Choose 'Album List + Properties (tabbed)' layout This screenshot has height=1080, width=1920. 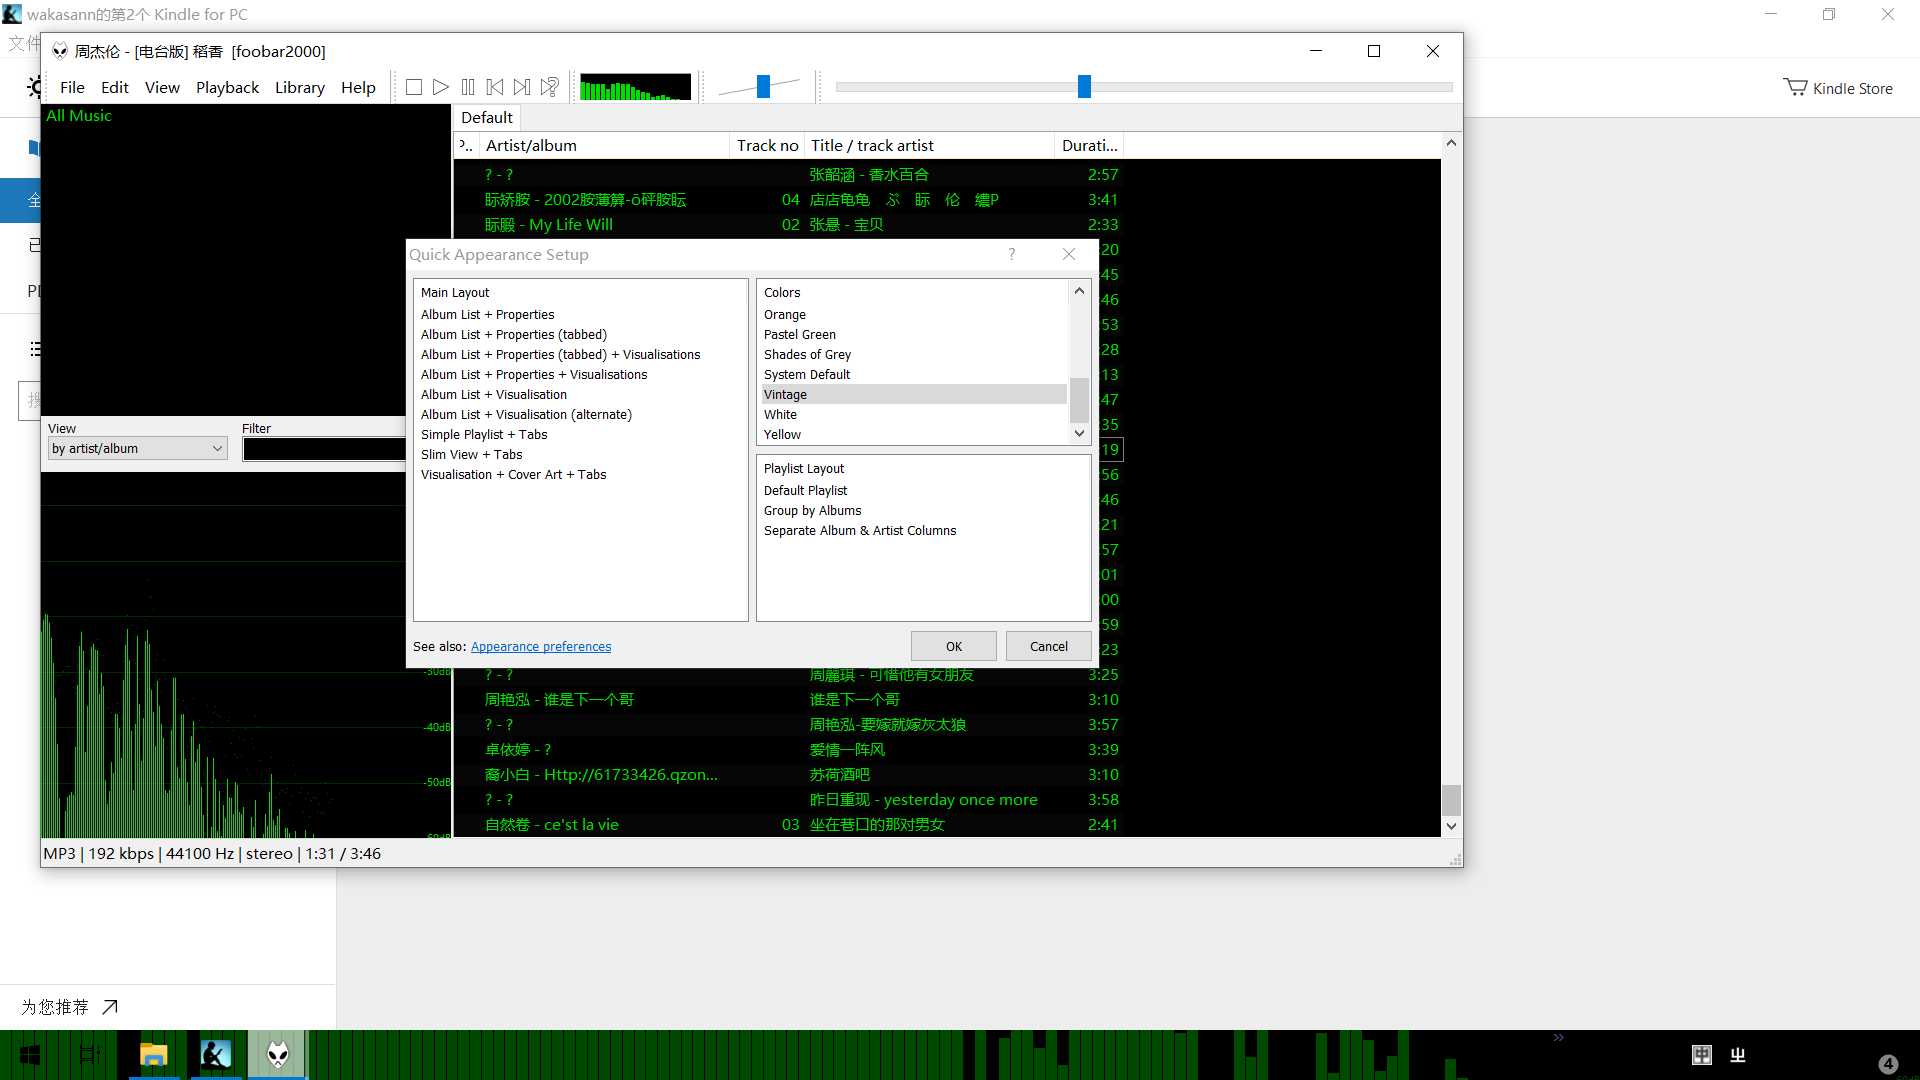click(513, 334)
